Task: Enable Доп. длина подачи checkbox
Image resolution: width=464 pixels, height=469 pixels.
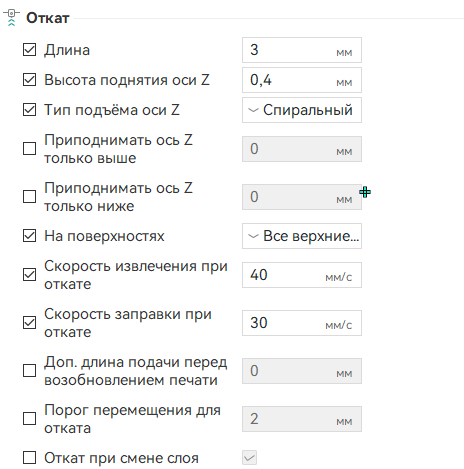Action: coord(29,371)
